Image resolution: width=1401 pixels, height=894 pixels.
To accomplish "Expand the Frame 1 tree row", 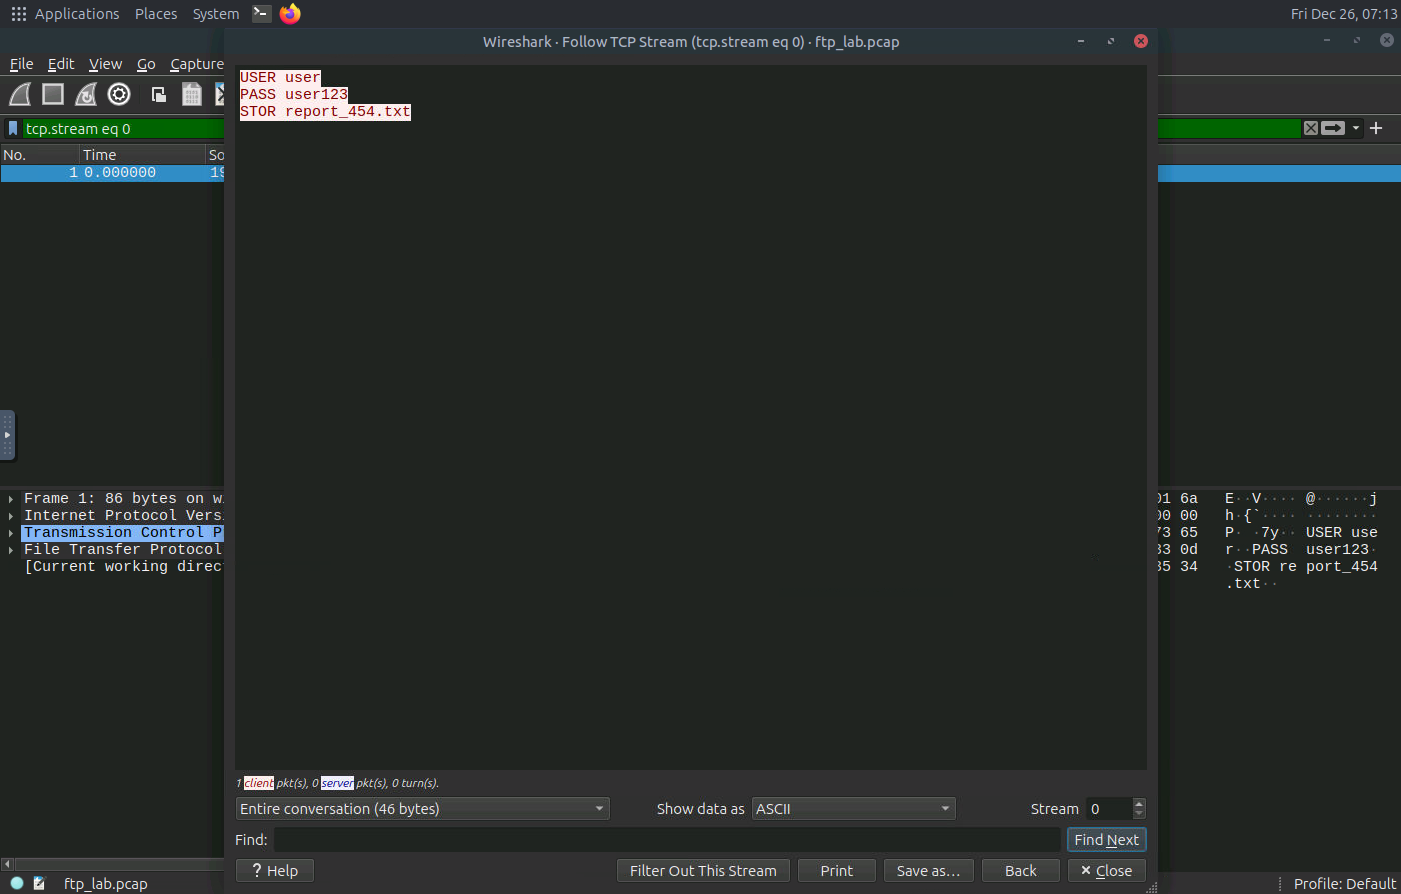I will pos(11,498).
